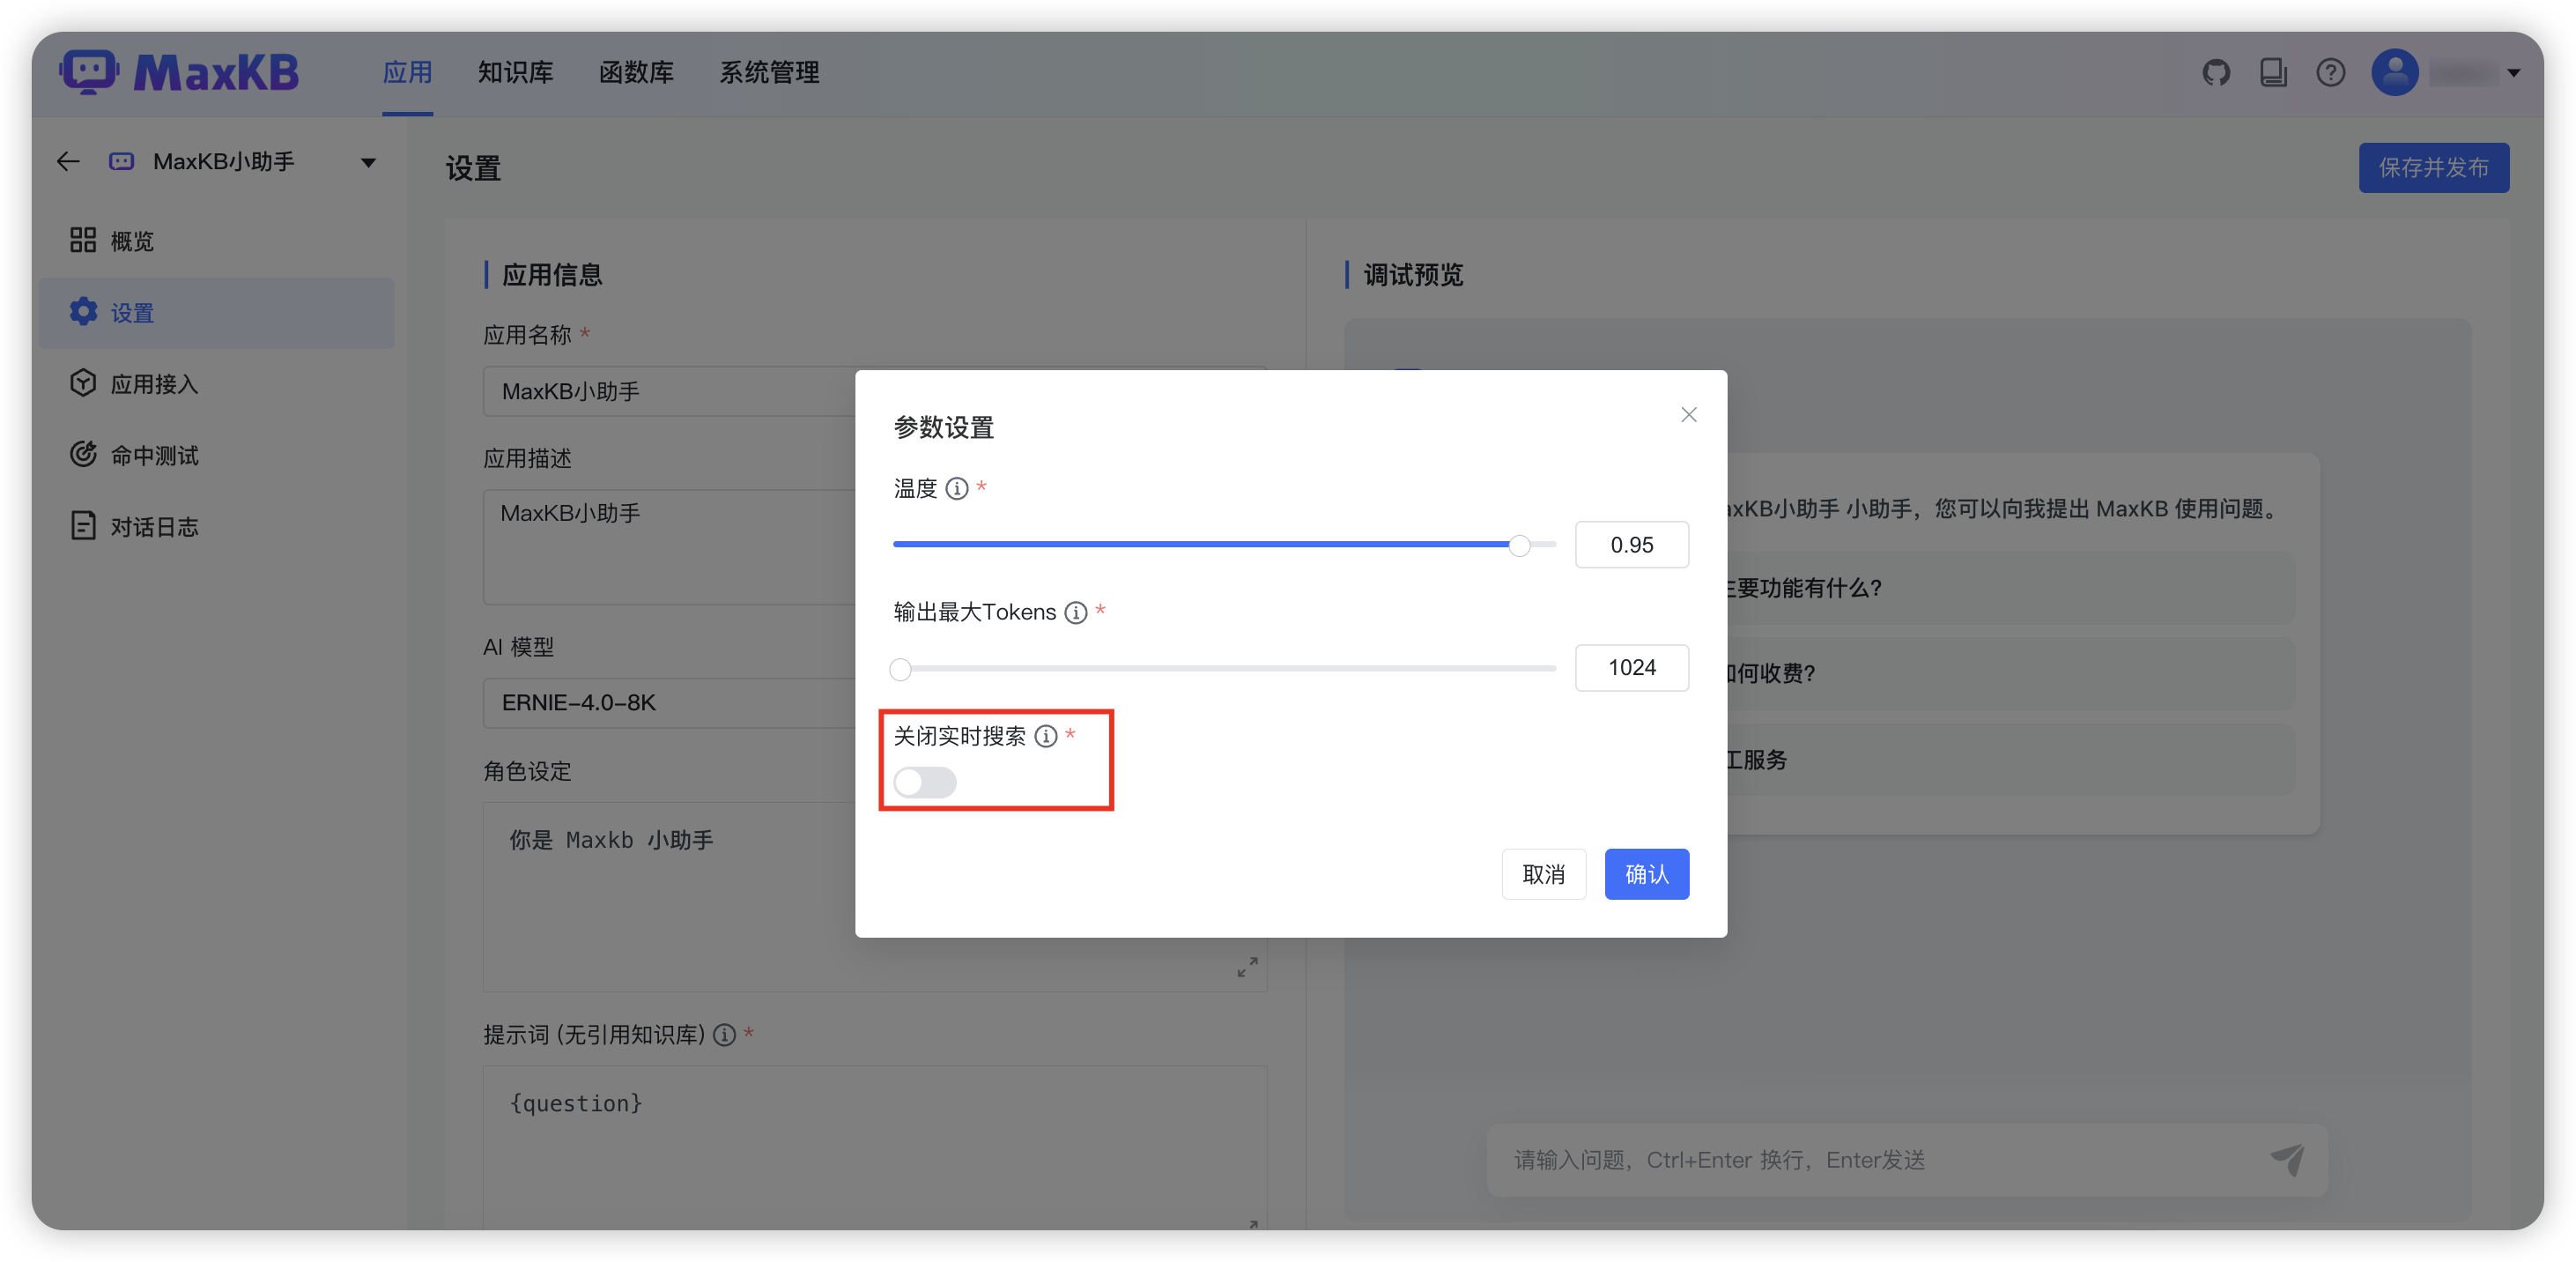
Task: Open the 对话日志 sidebar item
Action: click(x=216, y=527)
